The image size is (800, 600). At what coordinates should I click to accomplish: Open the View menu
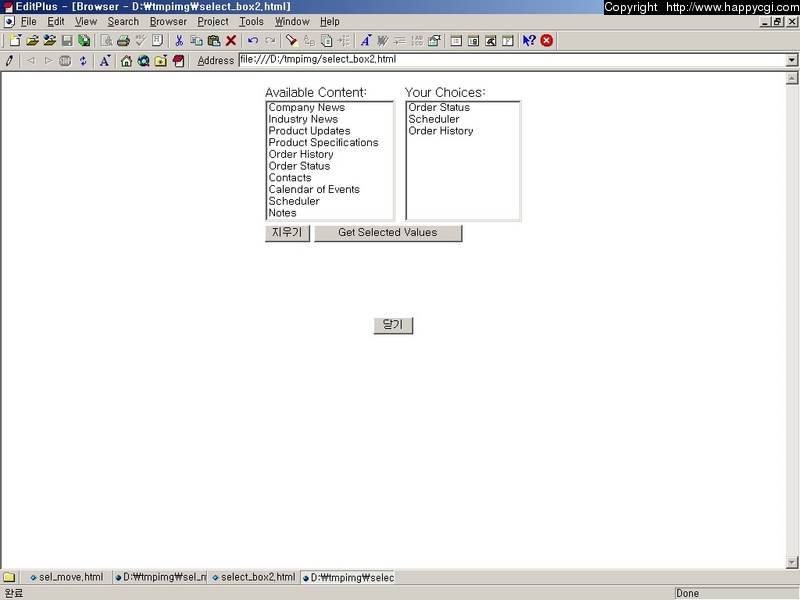(86, 21)
